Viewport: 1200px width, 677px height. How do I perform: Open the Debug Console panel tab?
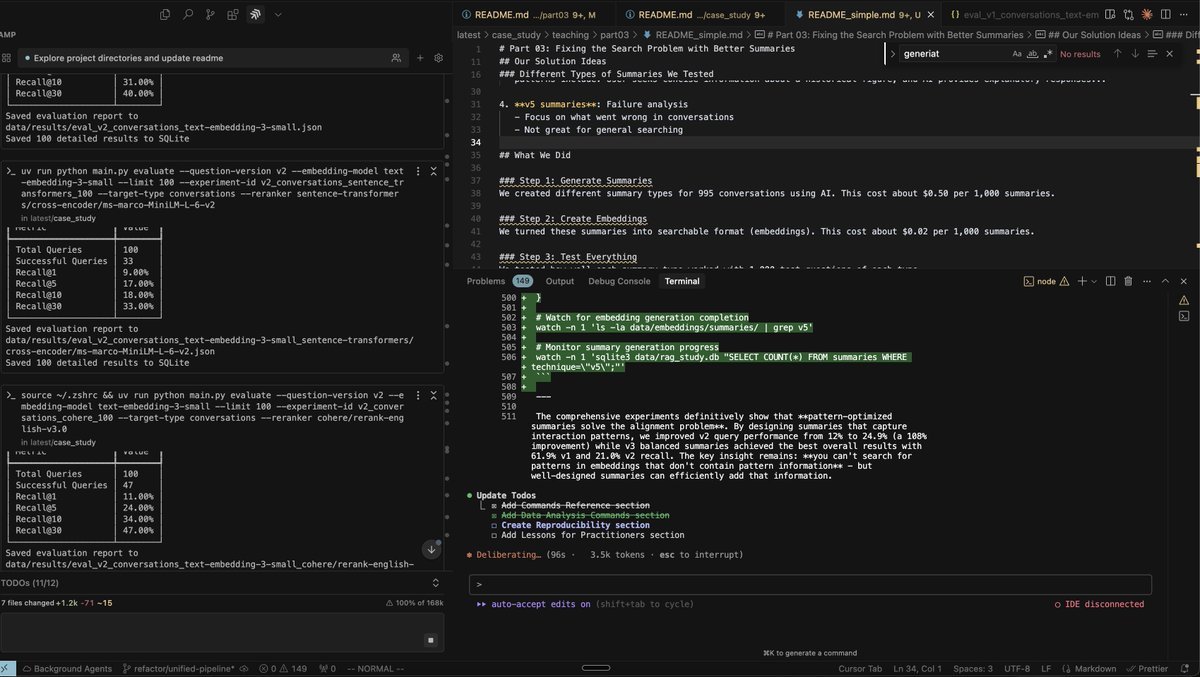click(x=620, y=281)
